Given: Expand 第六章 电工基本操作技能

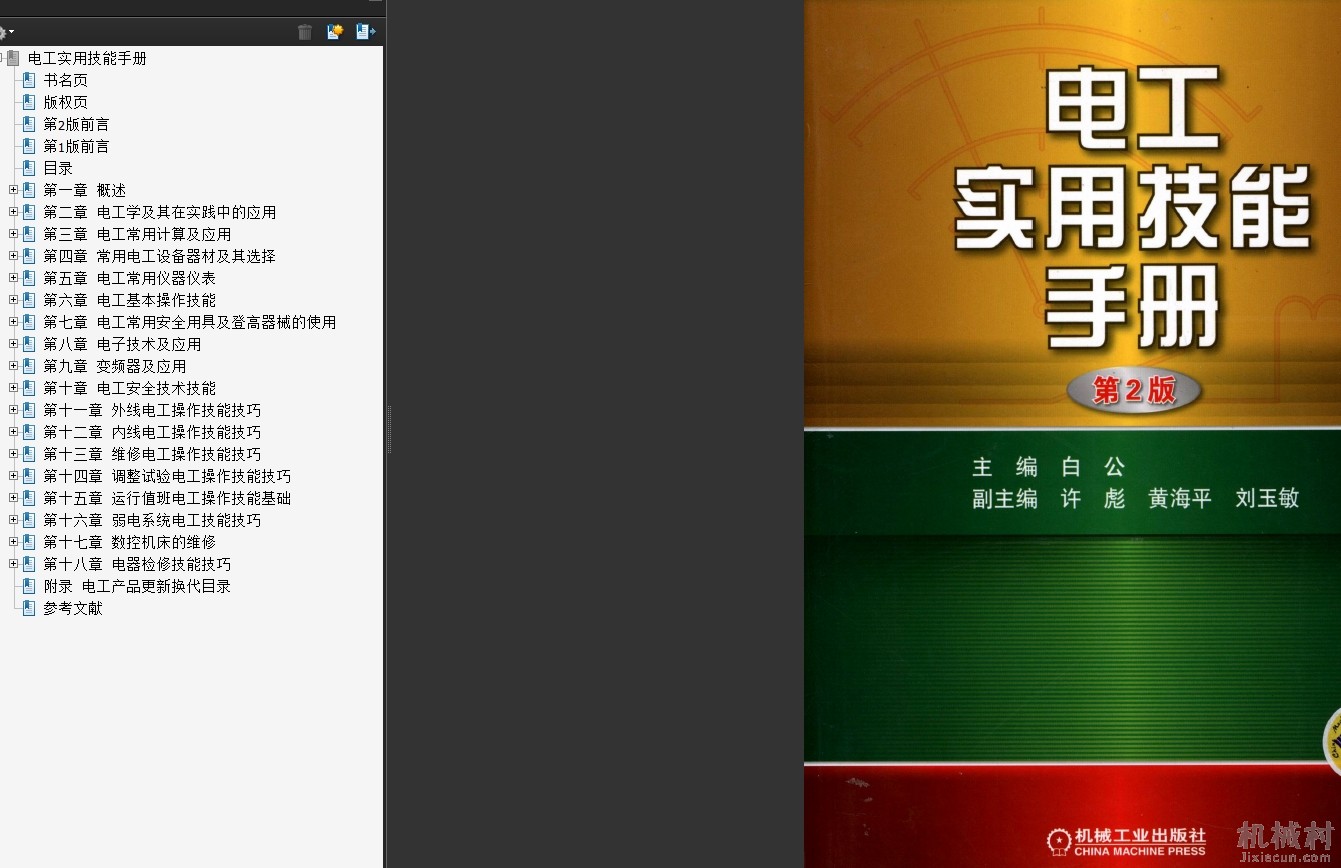Looking at the screenshot, I should (13, 300).
